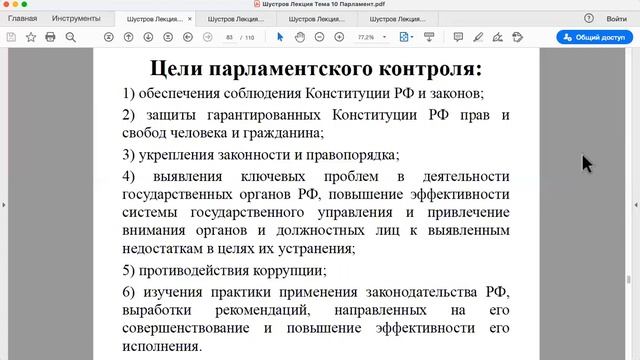This screenshot has width=640, height=360.
Task: Click the Общий доступ share button
Action: coord(595,37)
